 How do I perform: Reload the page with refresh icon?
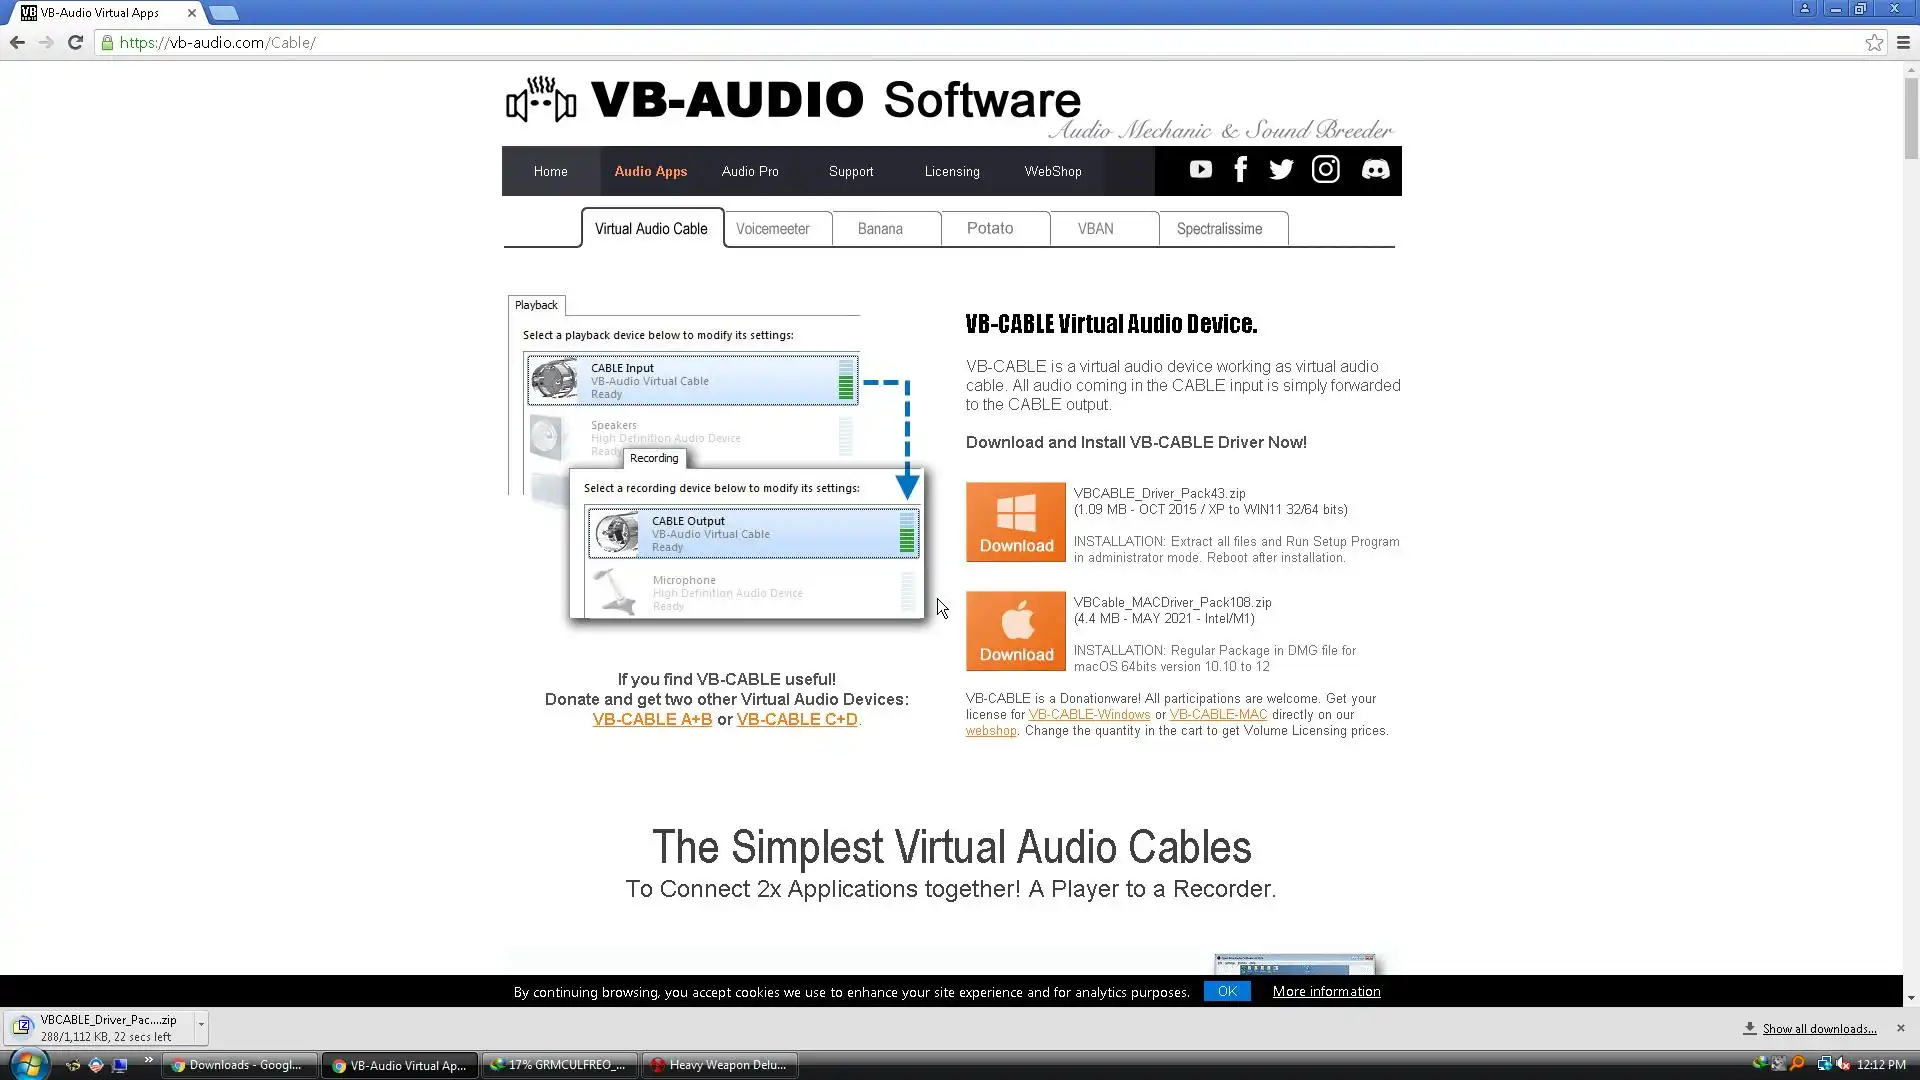point(75,43)
